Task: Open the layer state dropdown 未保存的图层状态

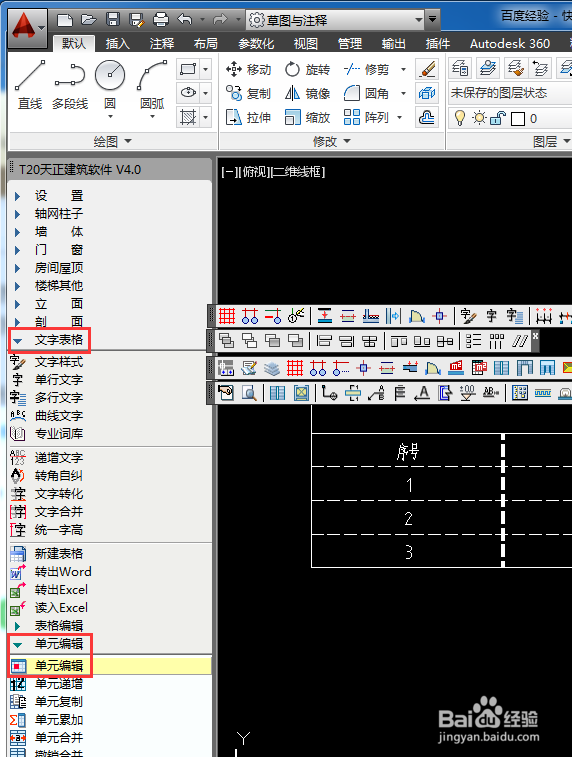Action: point(510,93)
